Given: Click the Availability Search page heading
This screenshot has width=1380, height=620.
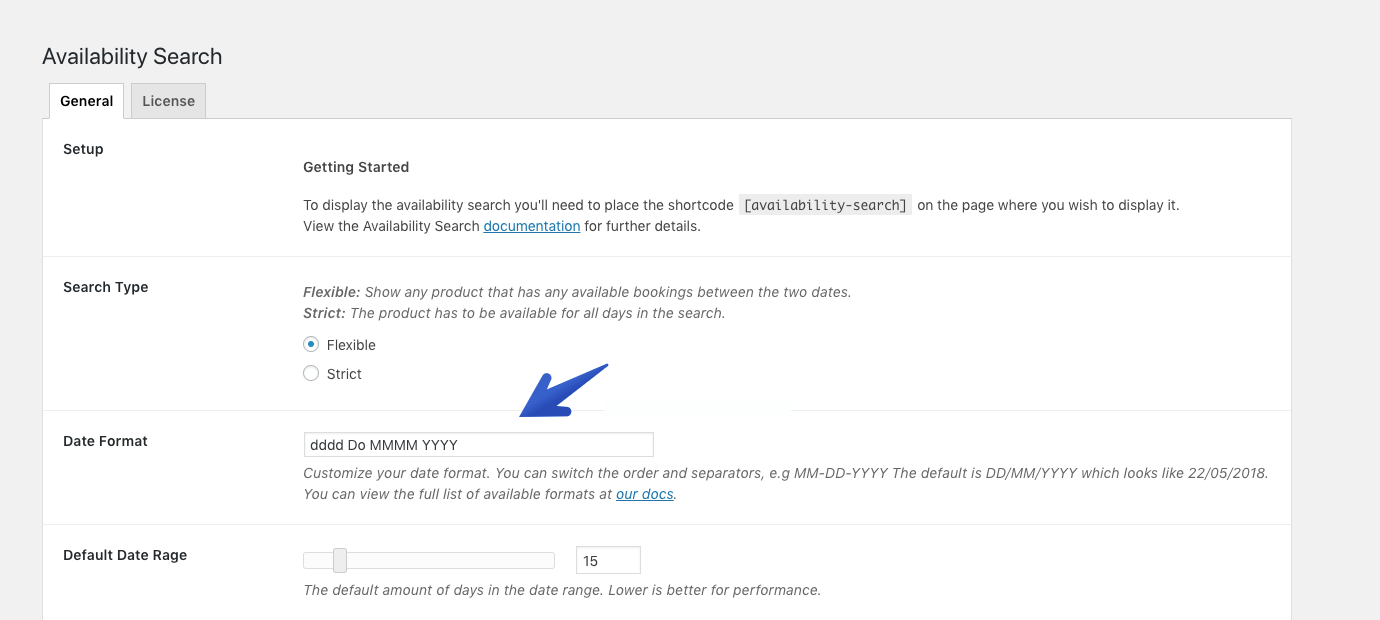Looking at the screenshot, I should coord(131,56).
